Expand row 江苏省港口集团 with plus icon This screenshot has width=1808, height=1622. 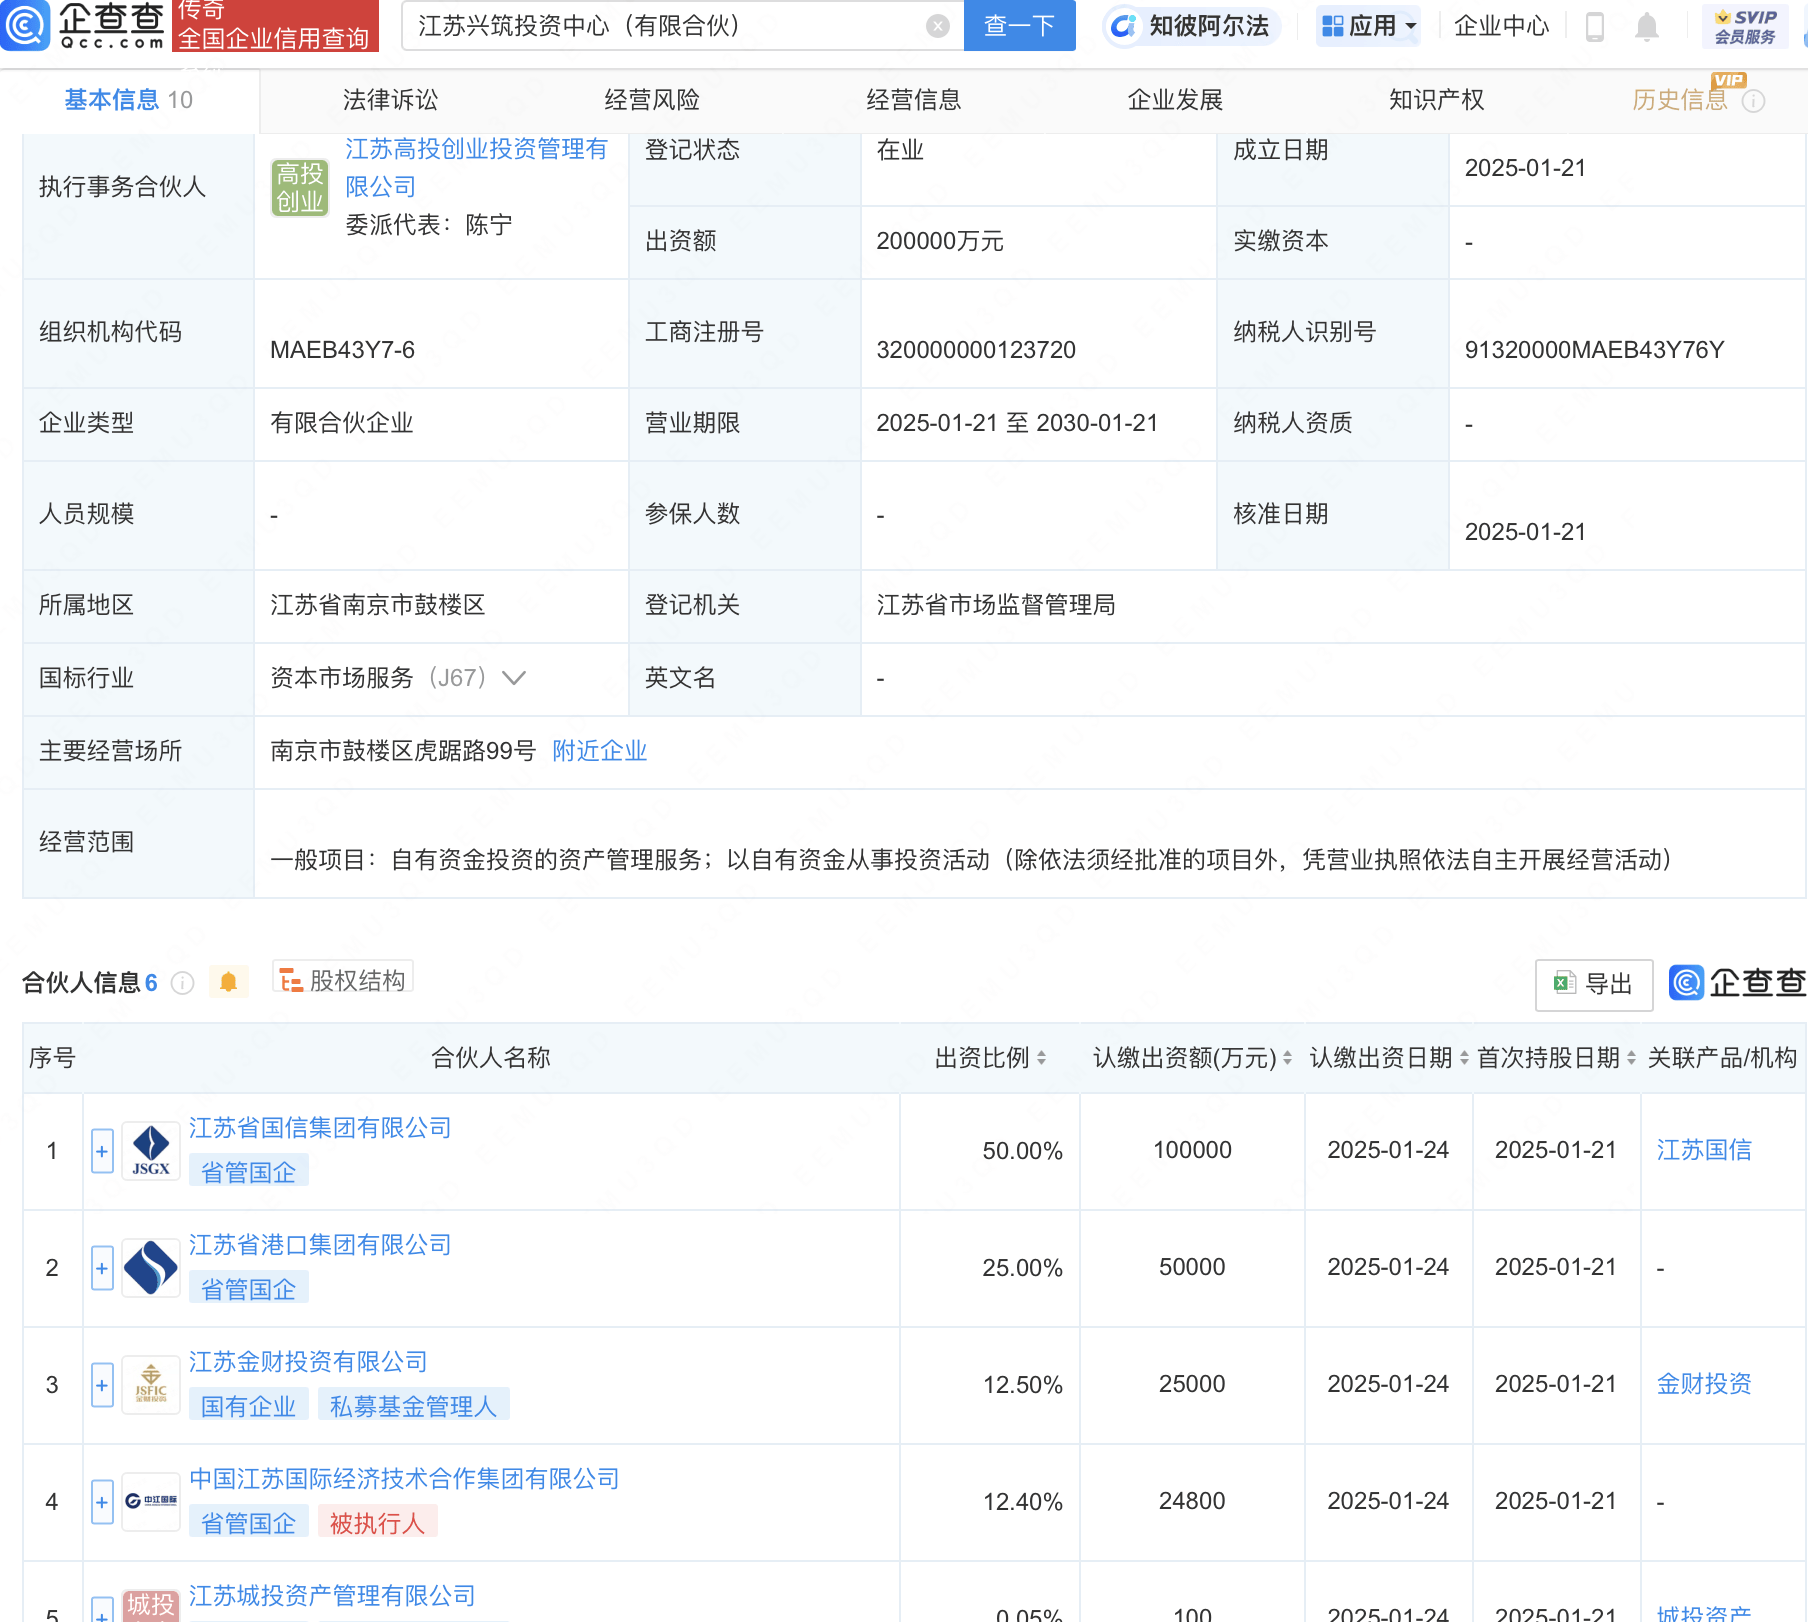point(102,1269)
